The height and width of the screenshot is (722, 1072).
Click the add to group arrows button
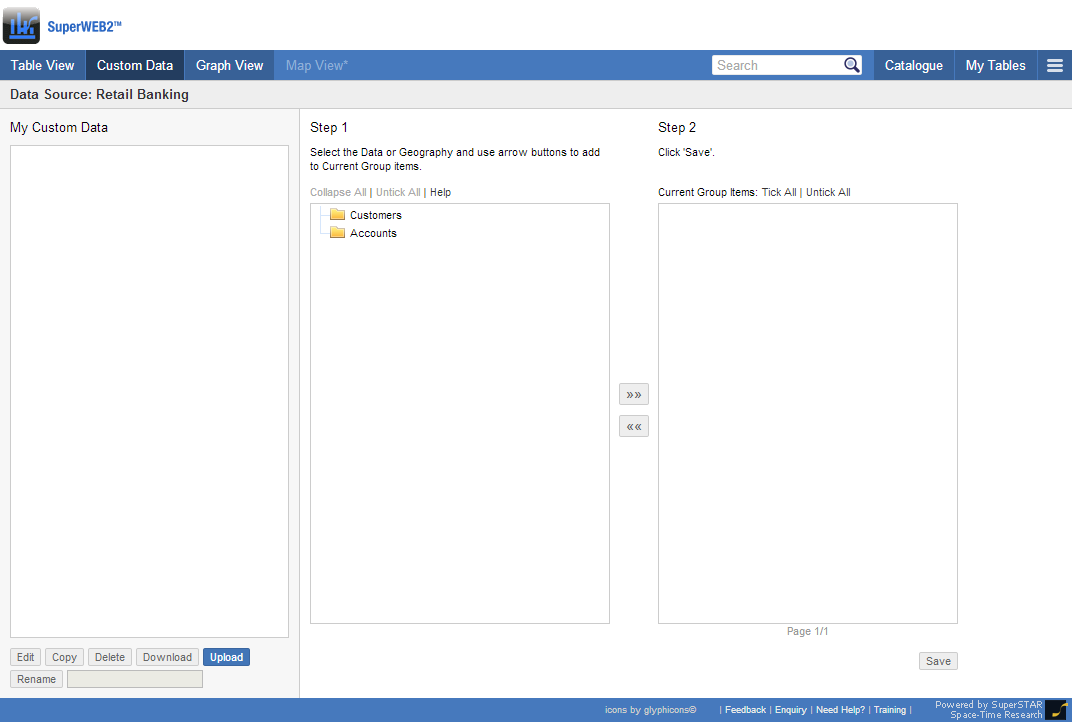(x=634, y=394)
